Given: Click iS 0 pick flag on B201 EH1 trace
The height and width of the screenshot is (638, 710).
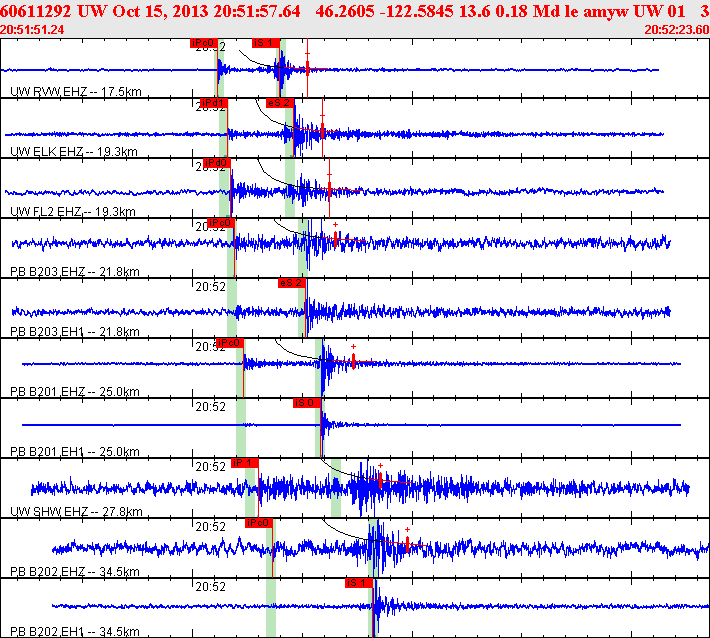Looking at the screenshot, I should click(x=307, y=403).
